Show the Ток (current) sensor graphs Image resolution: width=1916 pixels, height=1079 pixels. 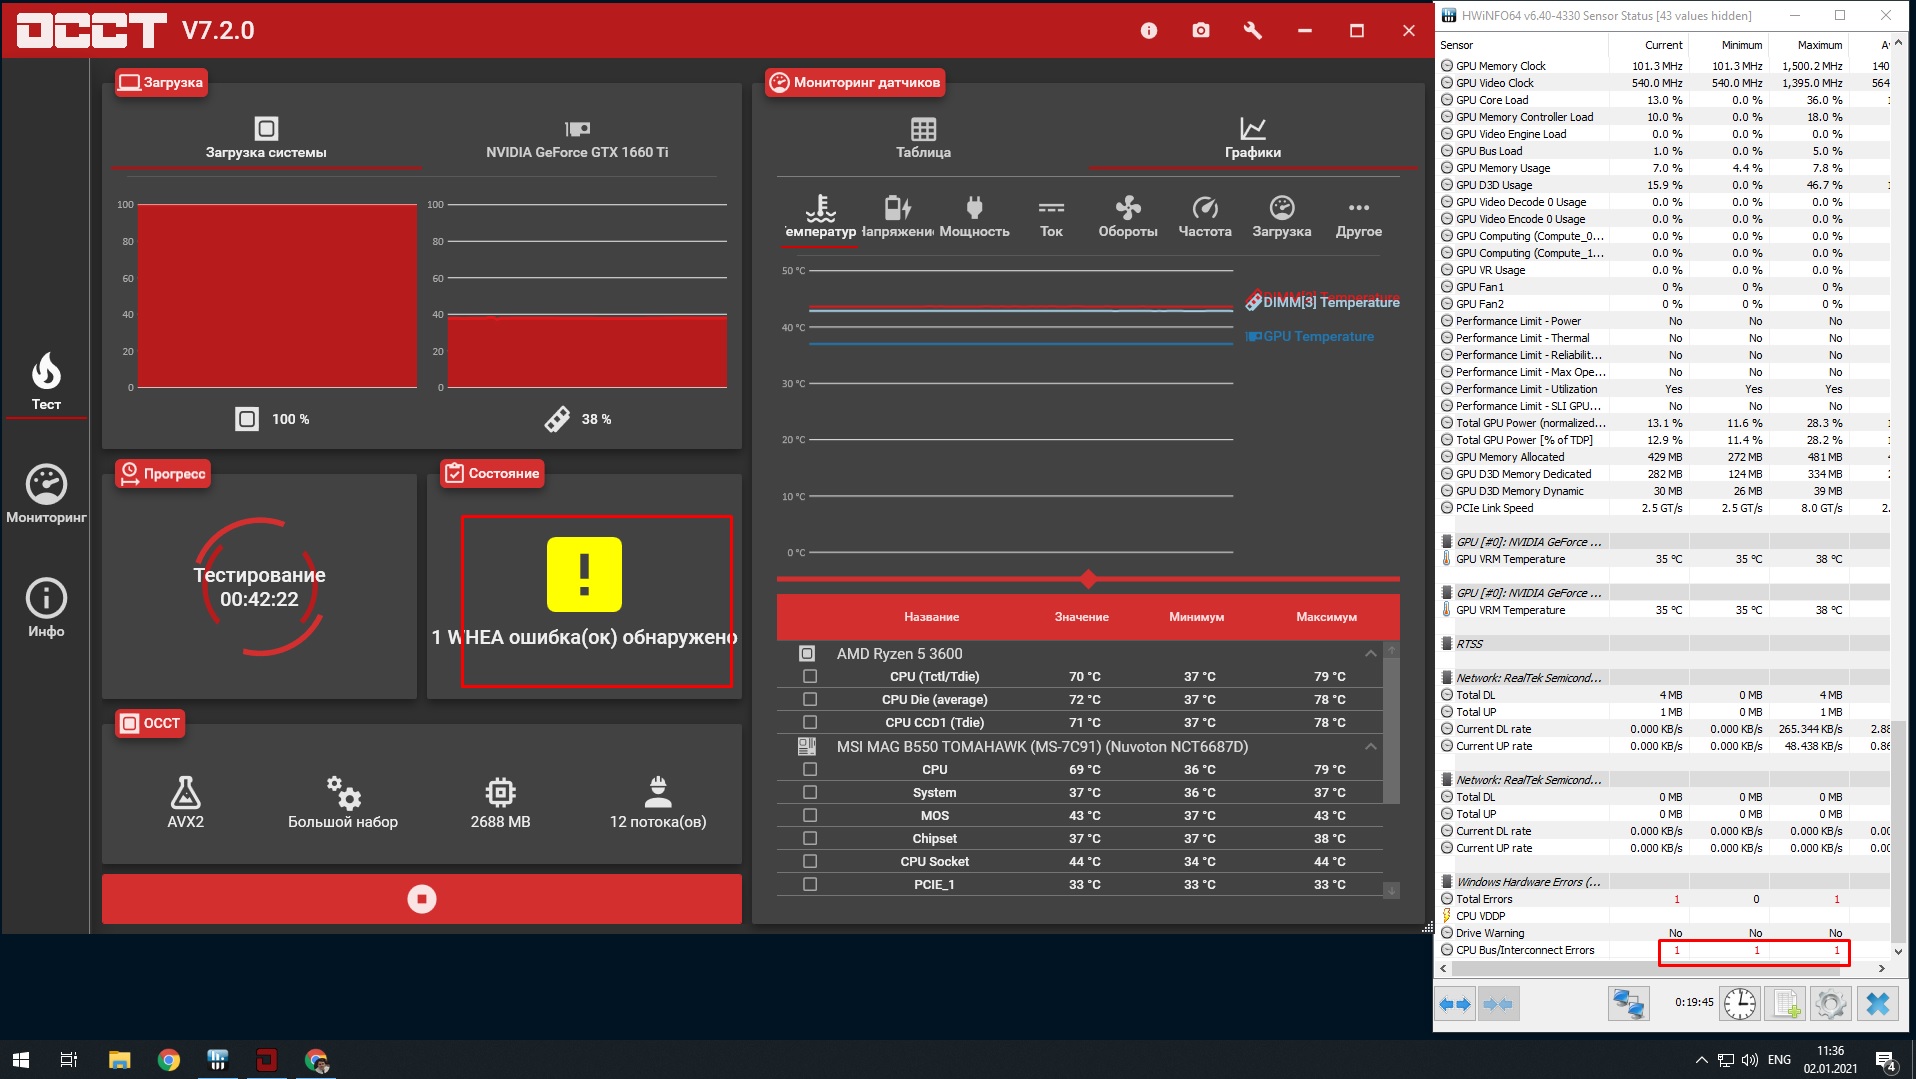[1051, 217]
